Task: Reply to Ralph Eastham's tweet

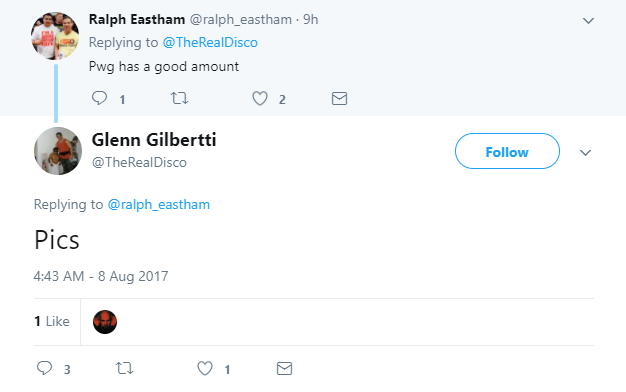Action: click(x=99, y=98)
